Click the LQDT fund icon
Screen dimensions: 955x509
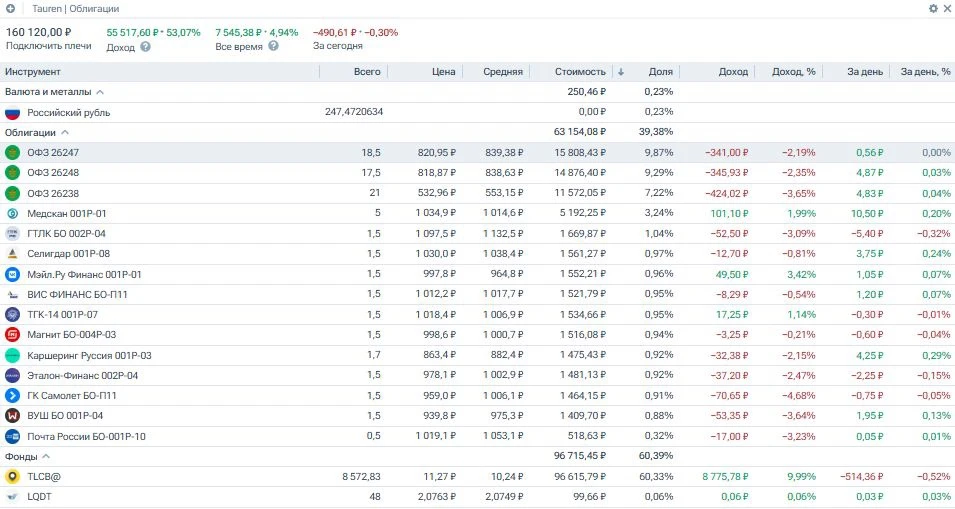[12, 497]
